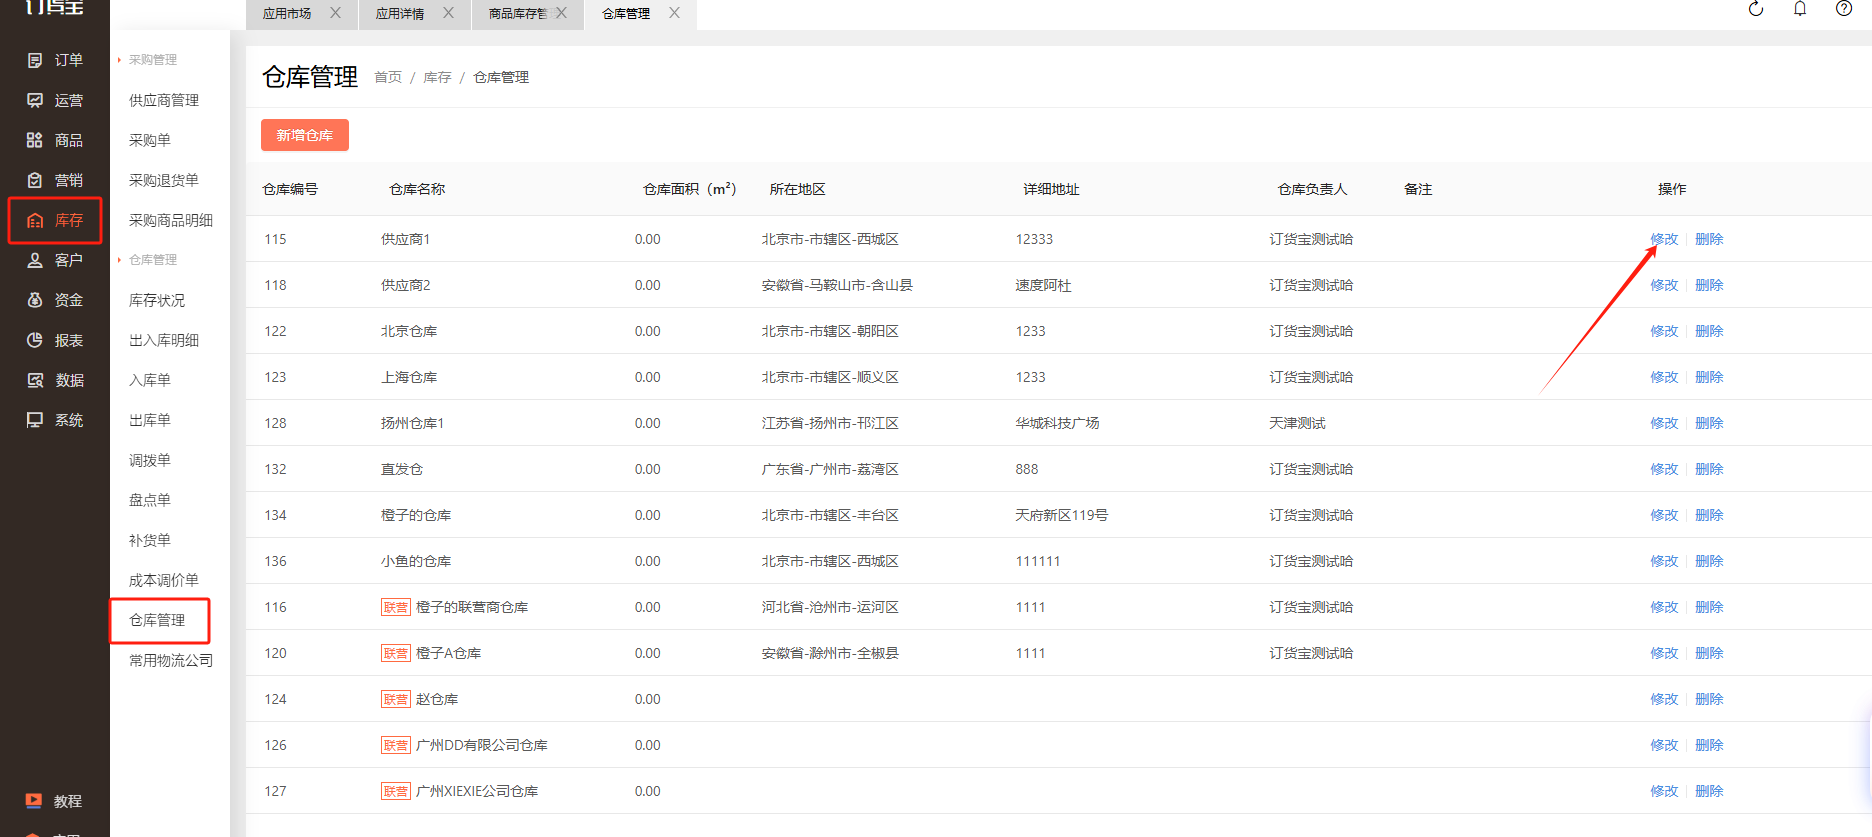Open 出入库明细 submenu item
1872x837 pixels.
164,340
